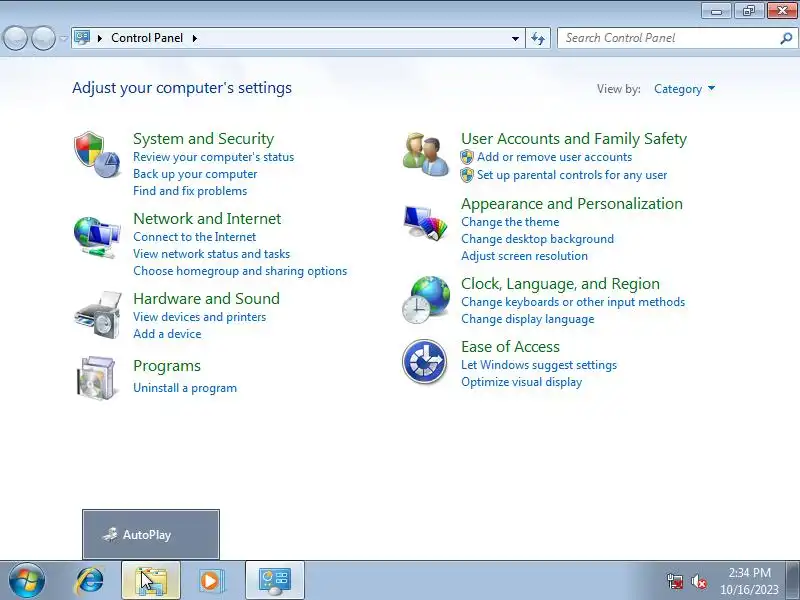Open the Ease of Access icon
800x600 pixels.
[424, 361]
